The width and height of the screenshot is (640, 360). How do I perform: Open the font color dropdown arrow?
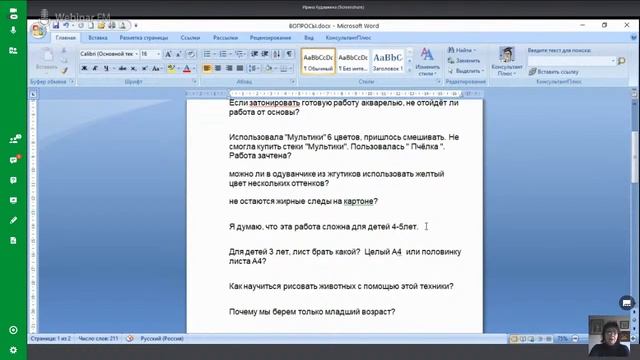(194, 68)
